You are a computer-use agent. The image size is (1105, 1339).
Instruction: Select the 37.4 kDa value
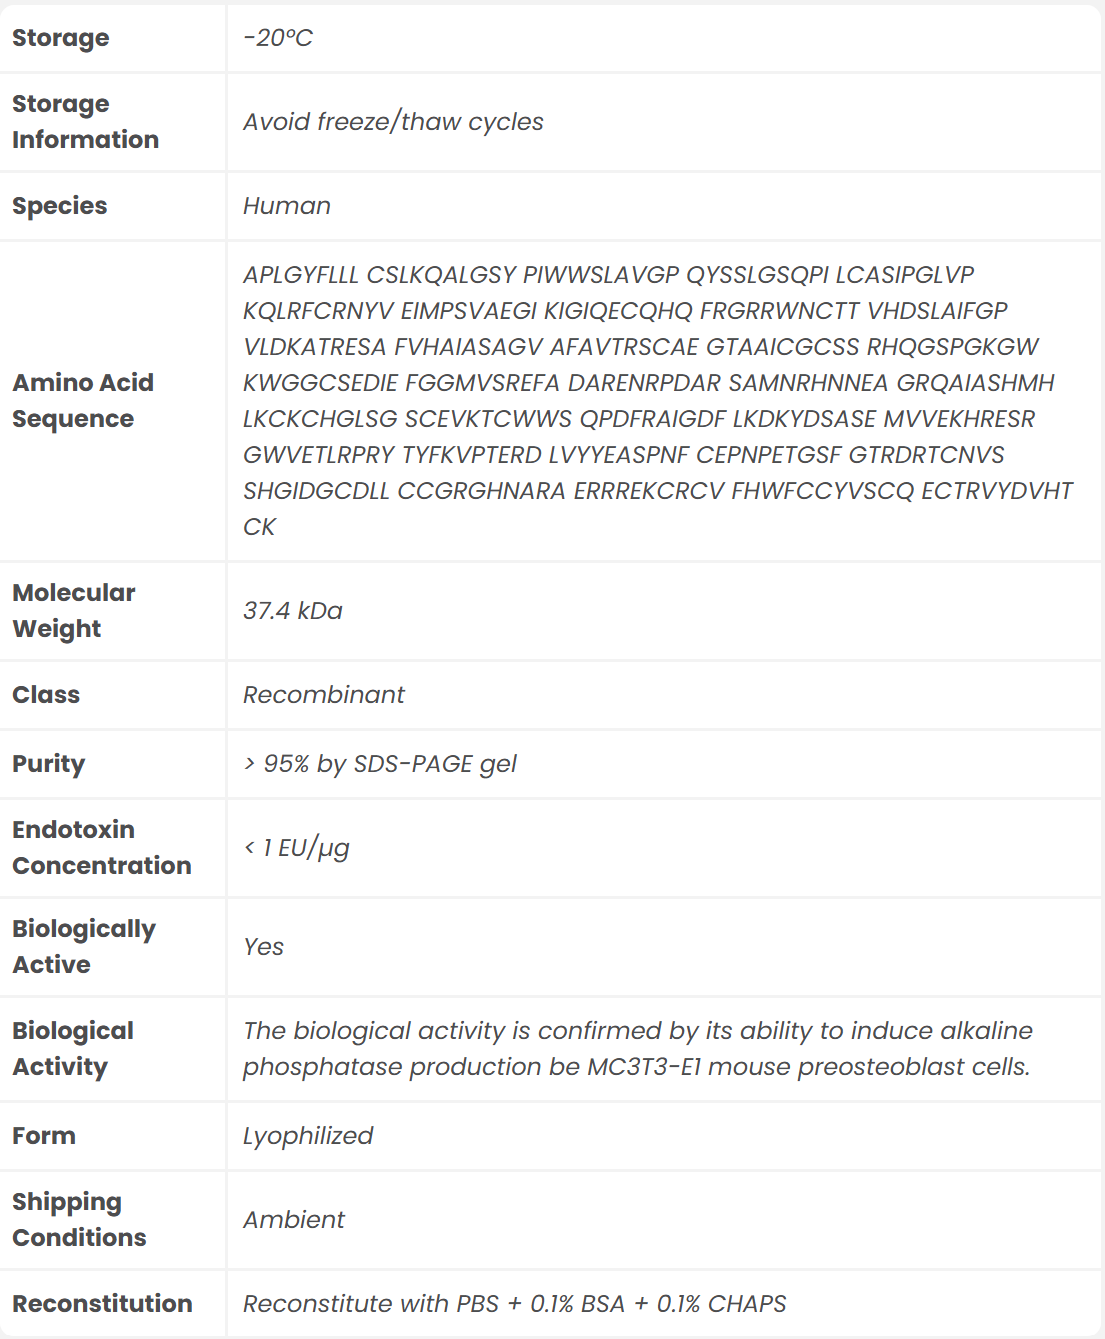[293, 611]
